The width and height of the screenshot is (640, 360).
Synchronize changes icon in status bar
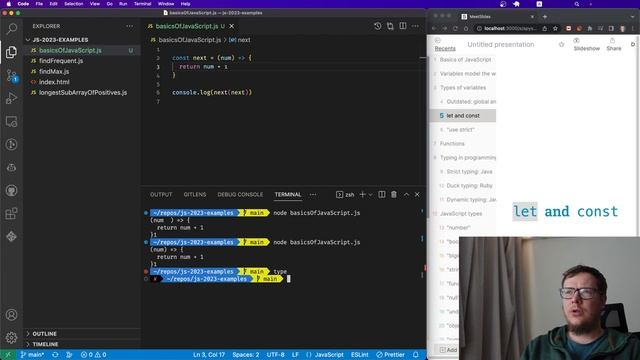coord(55,355)
